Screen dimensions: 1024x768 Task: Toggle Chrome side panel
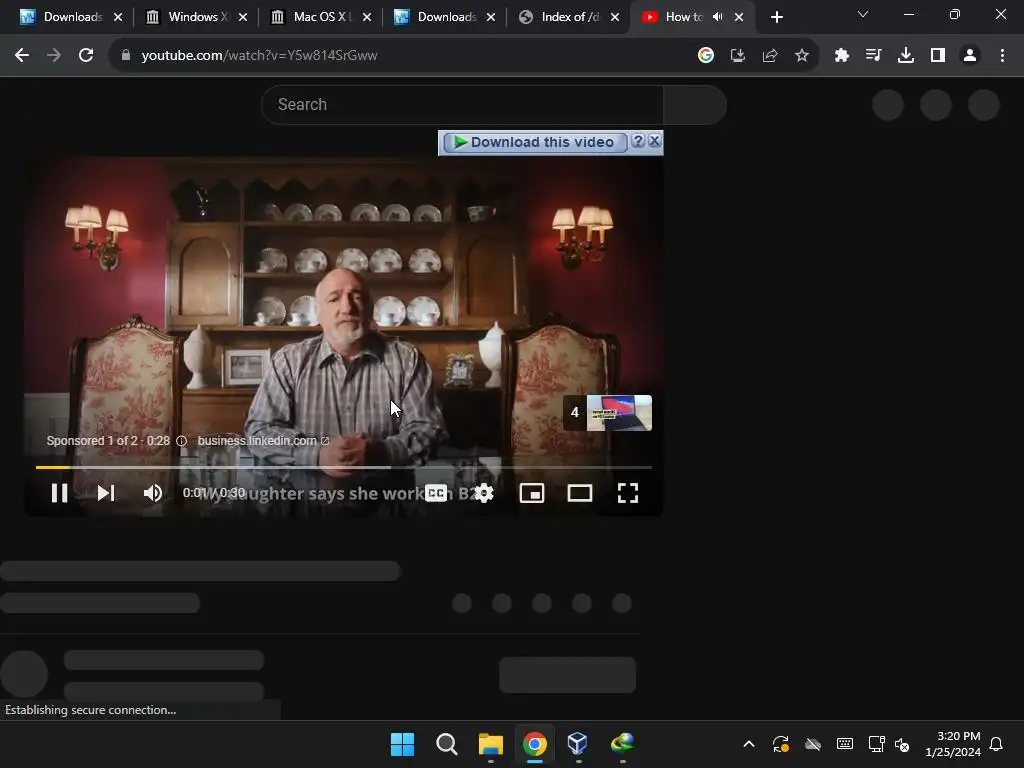tap(938, 56)
